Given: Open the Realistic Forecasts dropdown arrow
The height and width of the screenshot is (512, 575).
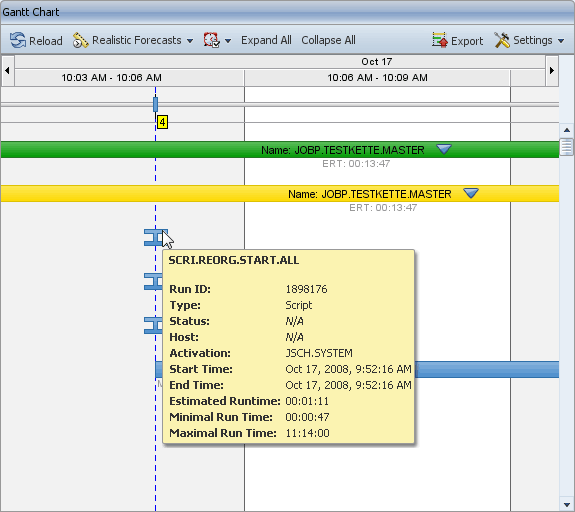Looking at the screenshot, I should 190,41.
